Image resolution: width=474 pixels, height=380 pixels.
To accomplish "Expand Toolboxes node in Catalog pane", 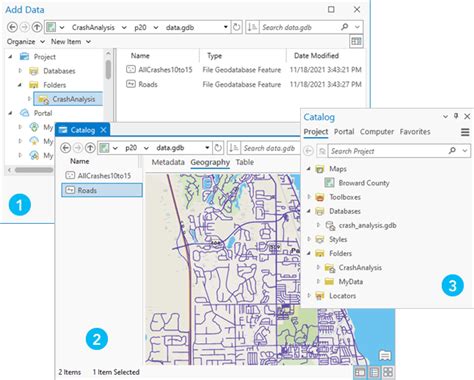I will click(309, 197).
